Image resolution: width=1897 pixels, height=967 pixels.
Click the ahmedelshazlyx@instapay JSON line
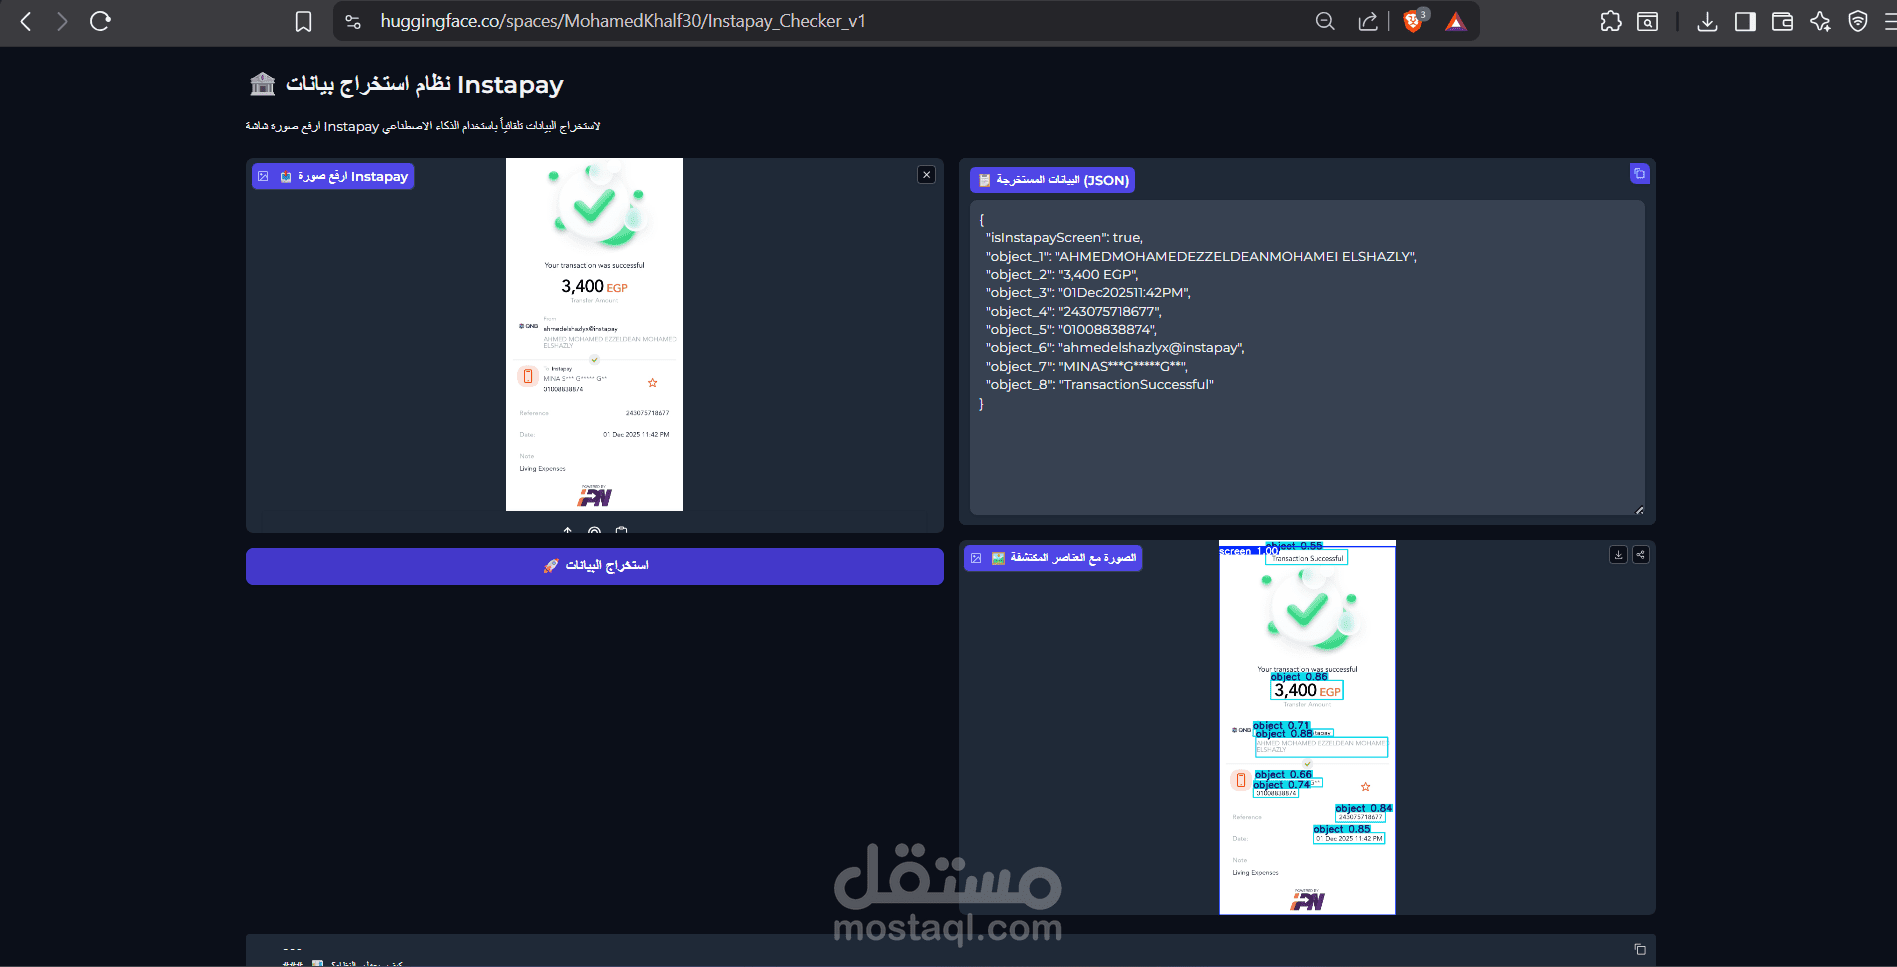(1115, 348)
